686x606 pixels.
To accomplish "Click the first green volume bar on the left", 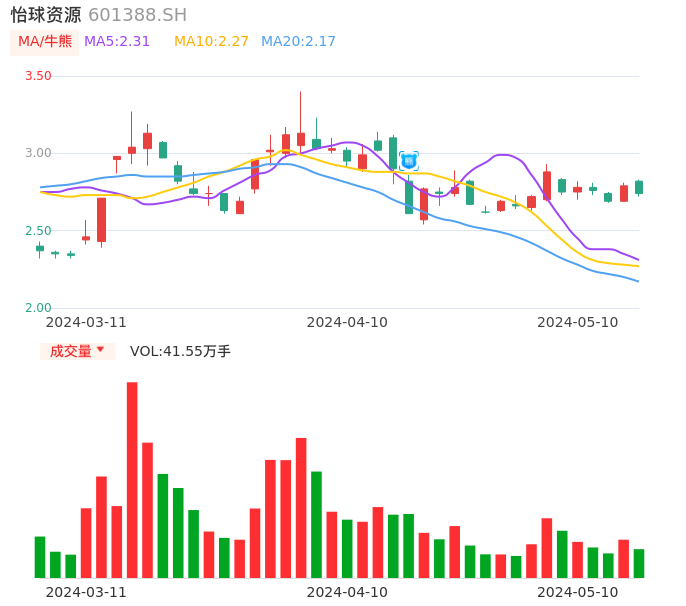I will point(40,557).
